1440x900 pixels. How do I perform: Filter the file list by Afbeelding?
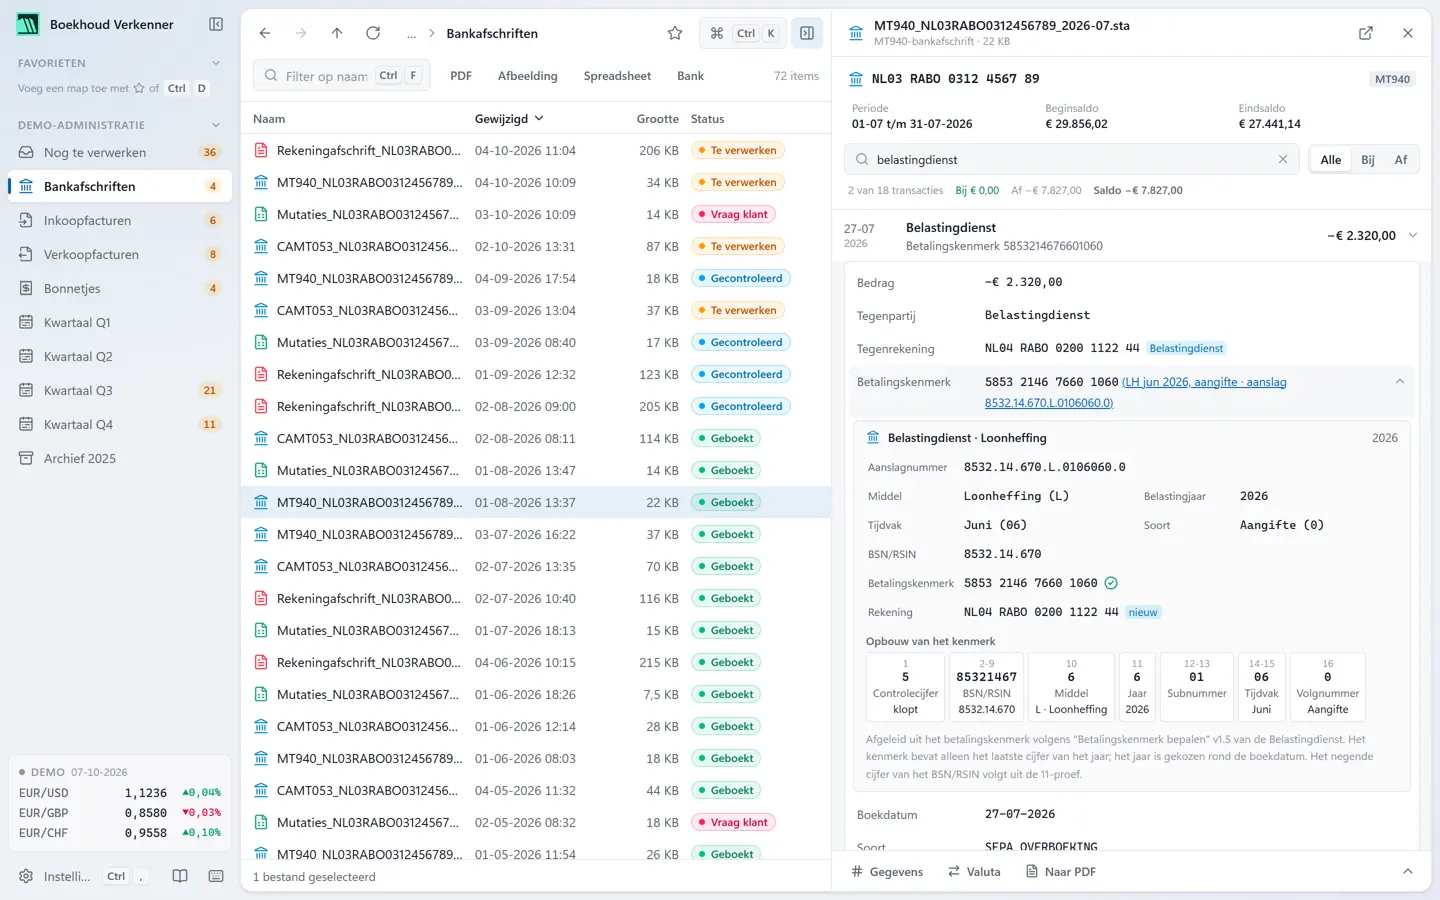click(527, 76)
